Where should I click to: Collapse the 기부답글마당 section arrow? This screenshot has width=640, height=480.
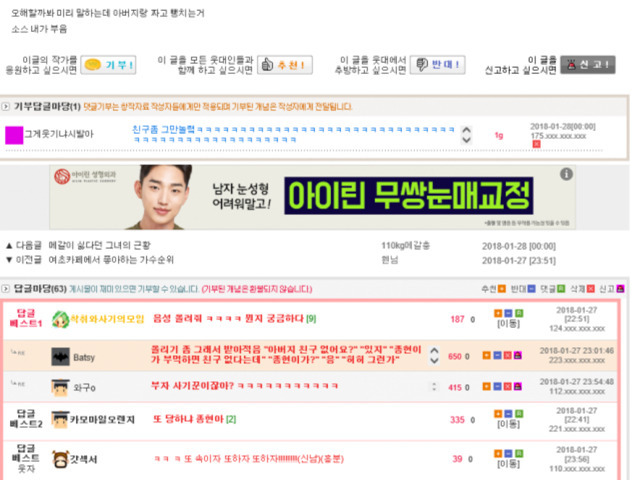[x=6, y=107]
